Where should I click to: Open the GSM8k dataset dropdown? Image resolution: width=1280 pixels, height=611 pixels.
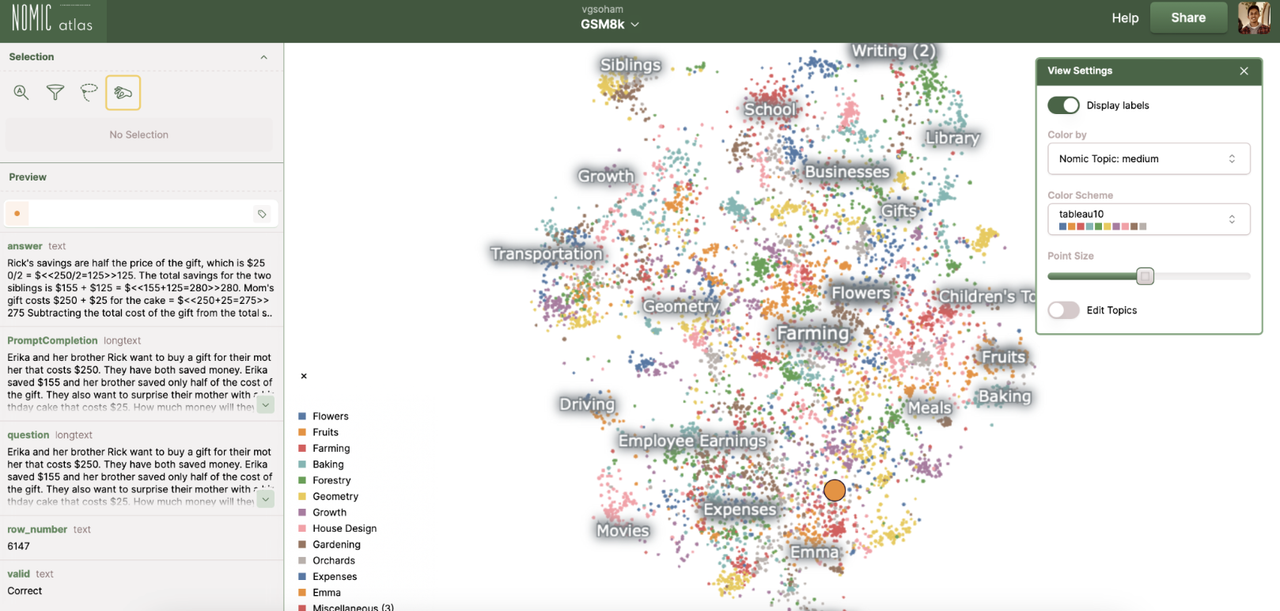pos(610,24)
